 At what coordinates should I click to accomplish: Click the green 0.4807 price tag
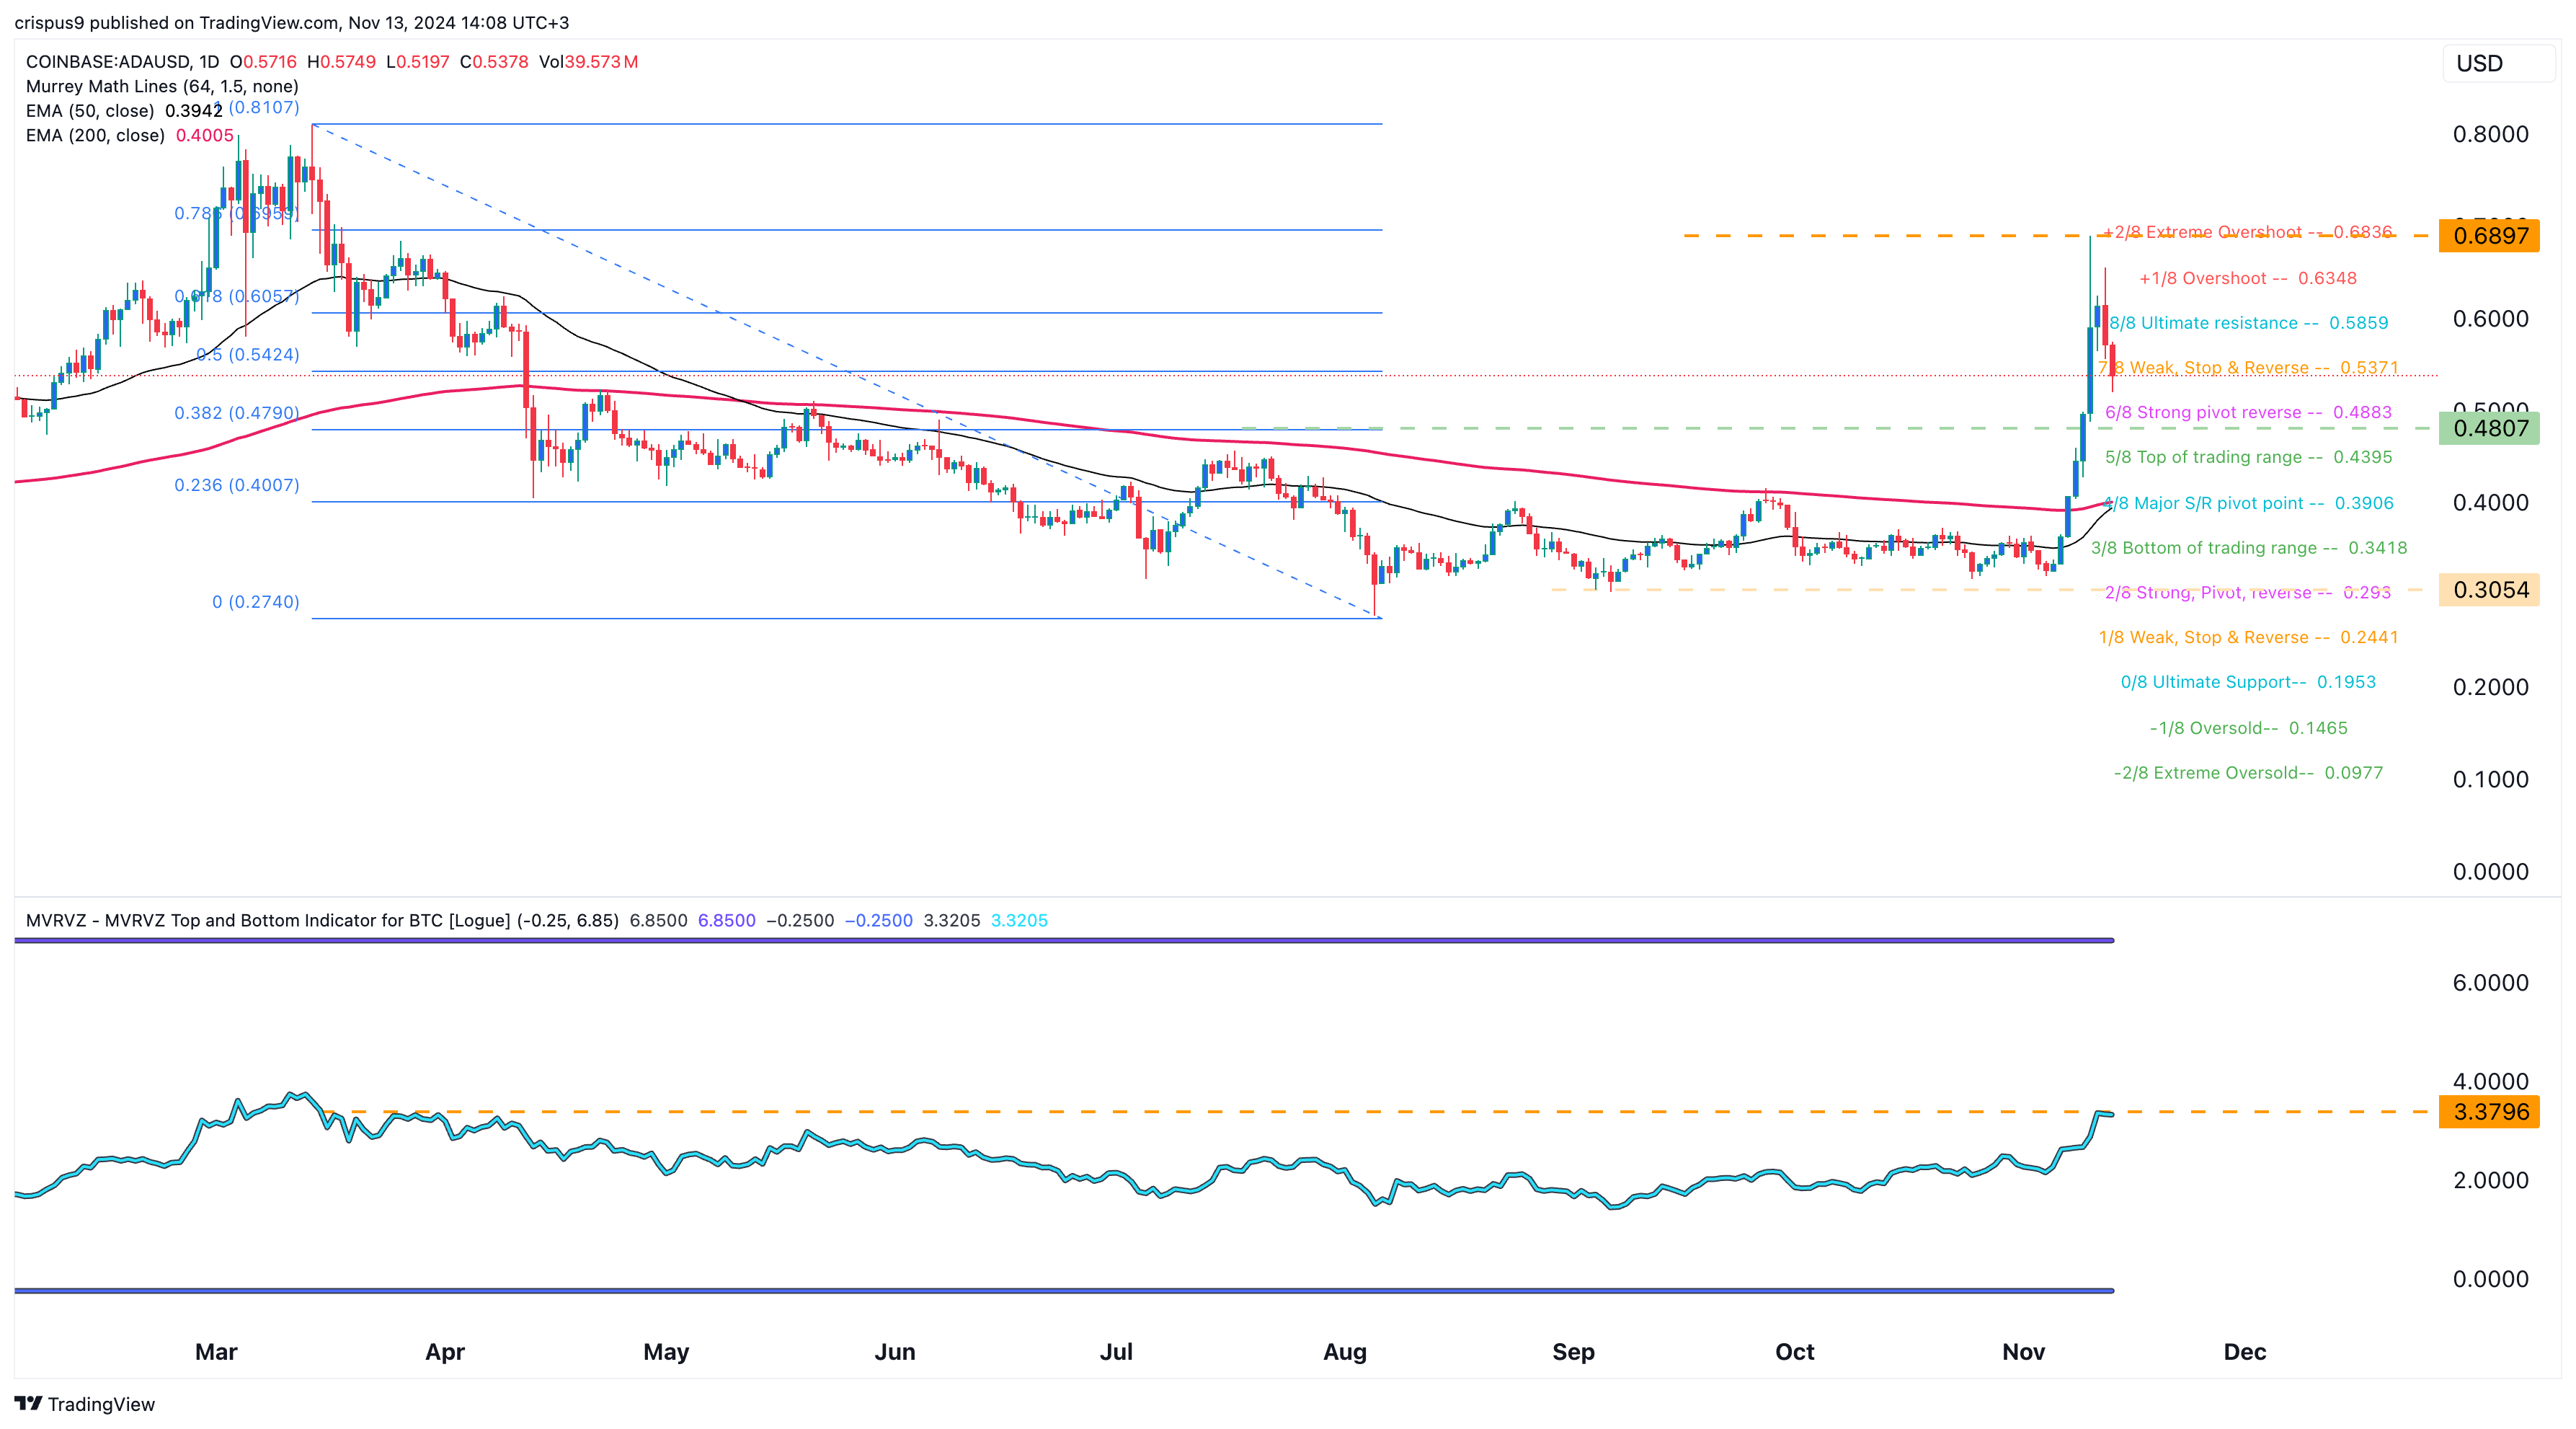coord(2489,428)
